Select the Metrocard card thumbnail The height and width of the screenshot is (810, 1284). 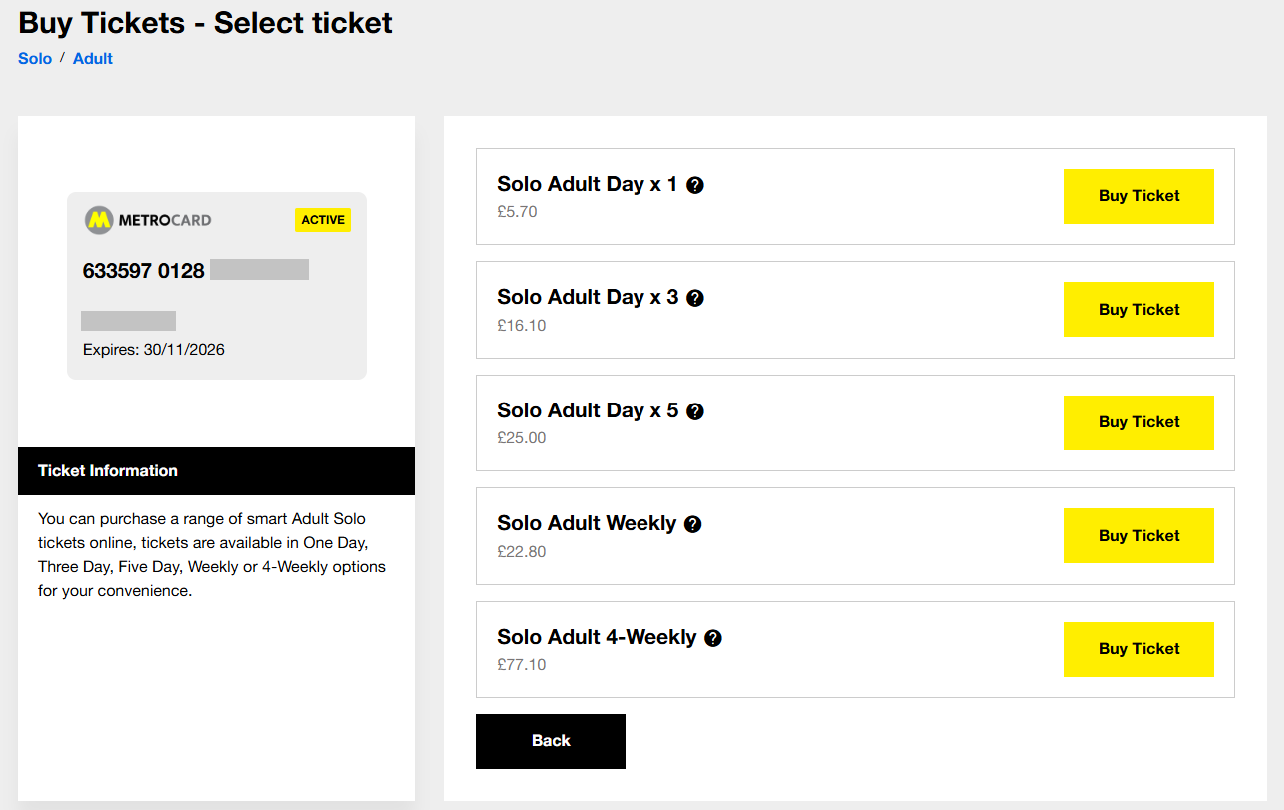point(217,286)
